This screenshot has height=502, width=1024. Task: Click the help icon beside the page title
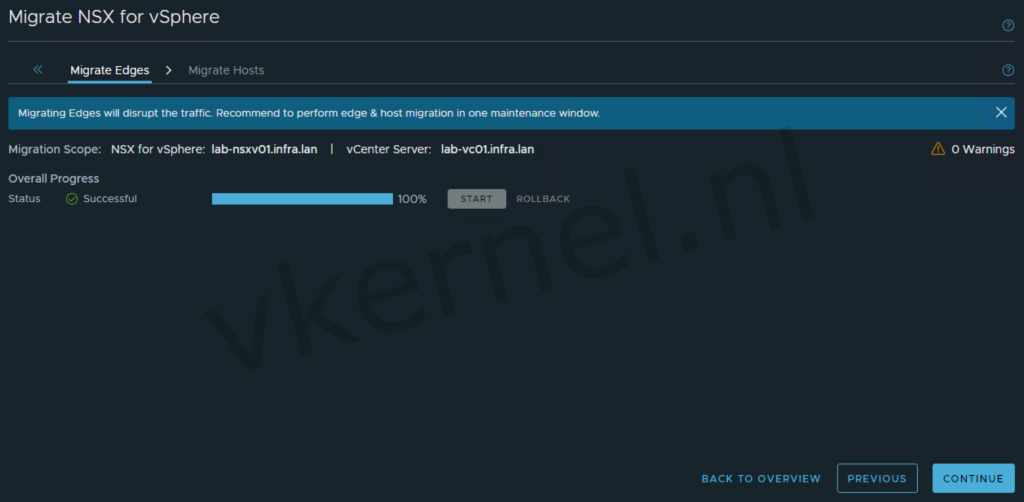tap(1008, 26)
